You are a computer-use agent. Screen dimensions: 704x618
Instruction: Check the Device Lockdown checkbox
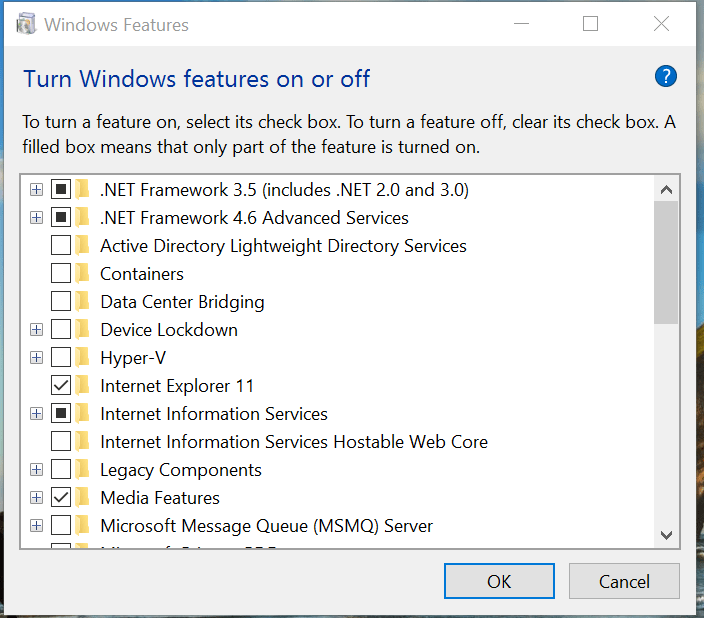pyautogui.click(x=61, y=330)
